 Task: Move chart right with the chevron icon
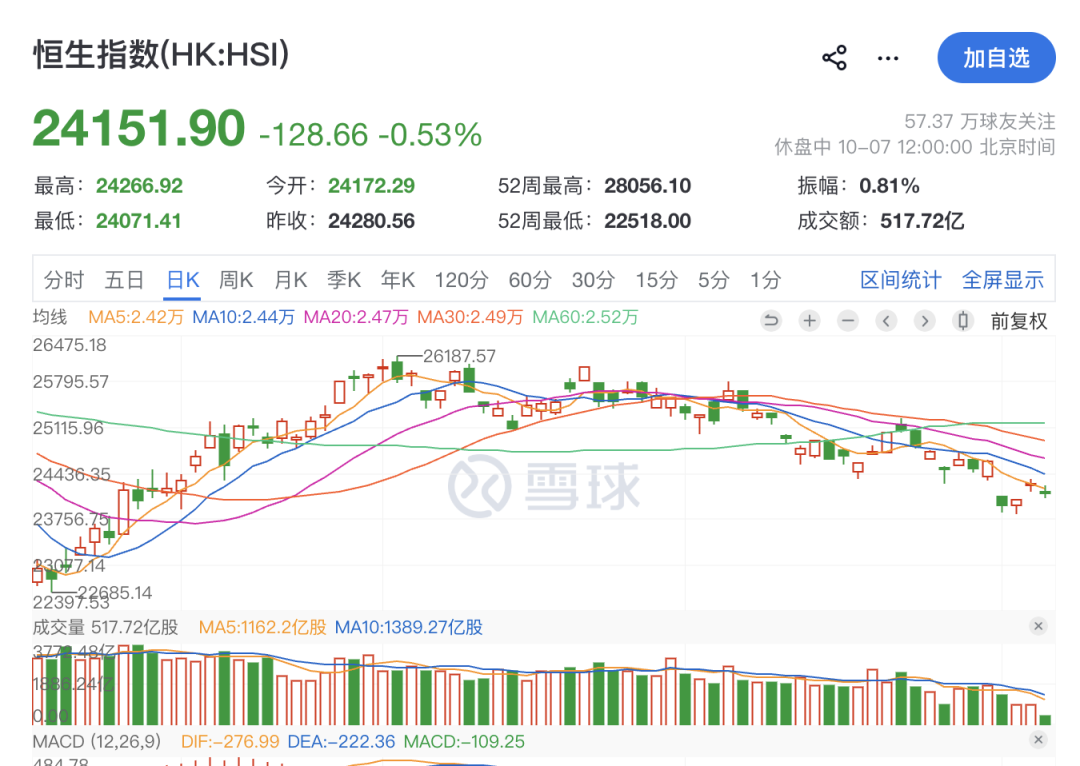[925, 320]
